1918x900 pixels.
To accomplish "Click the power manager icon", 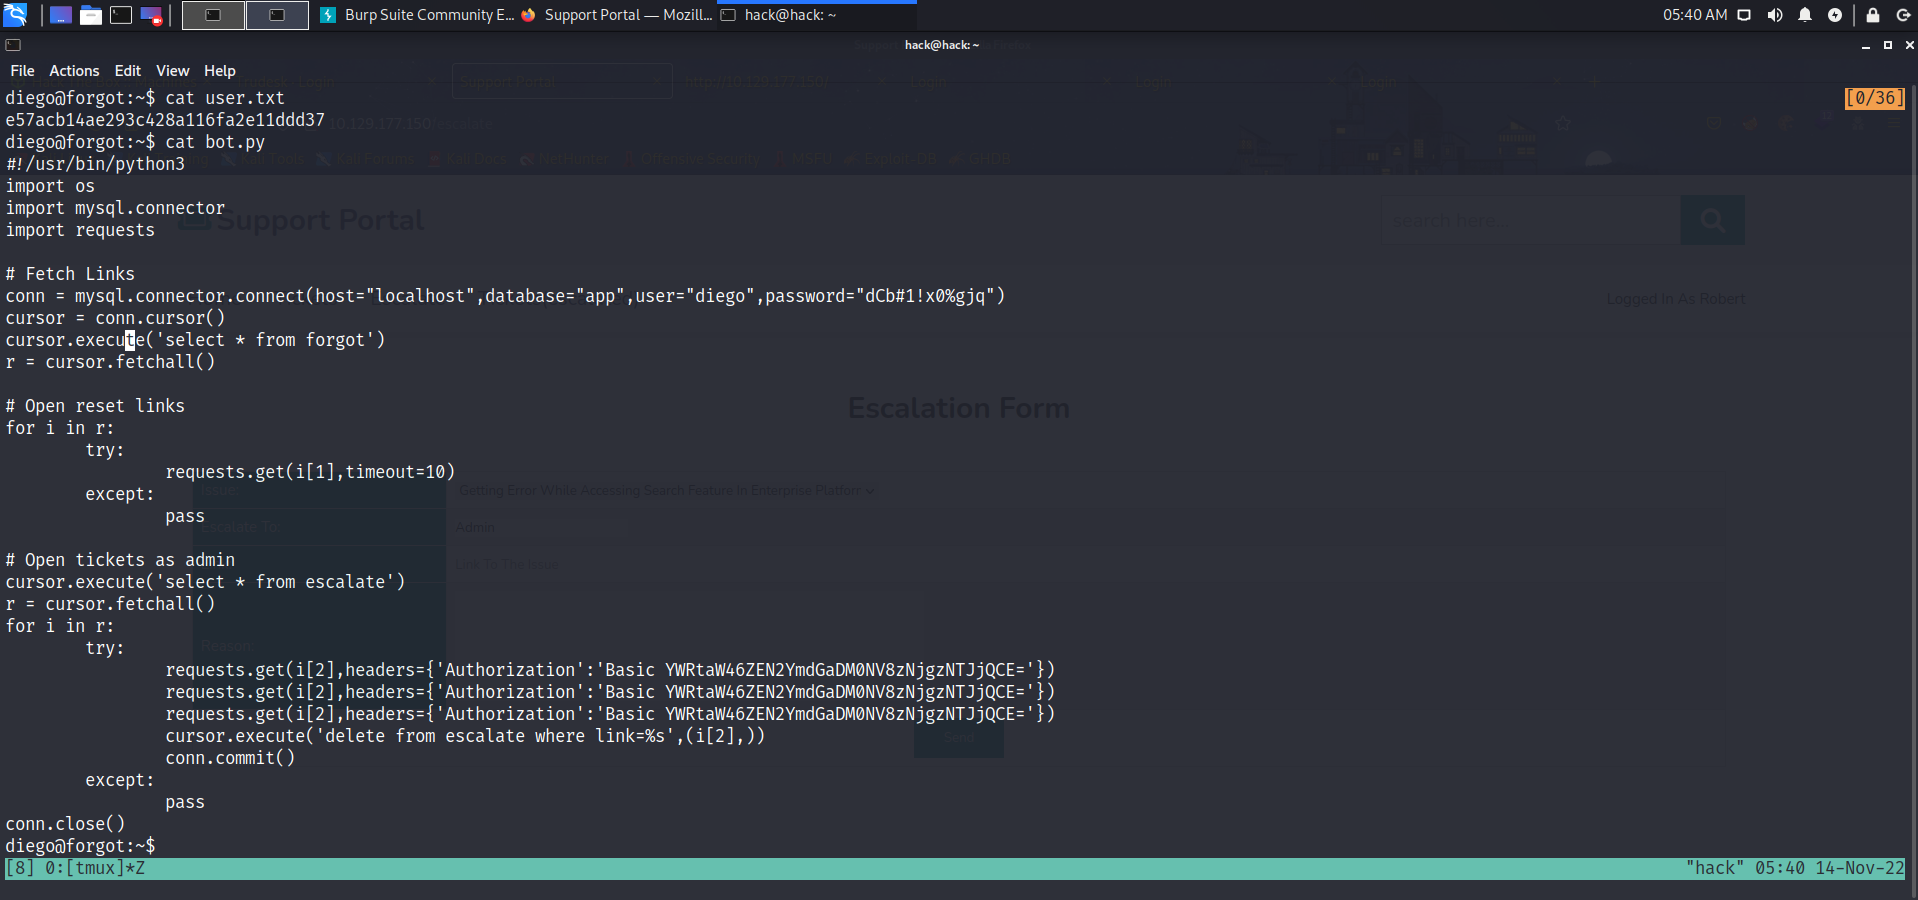I will 1835,15.
